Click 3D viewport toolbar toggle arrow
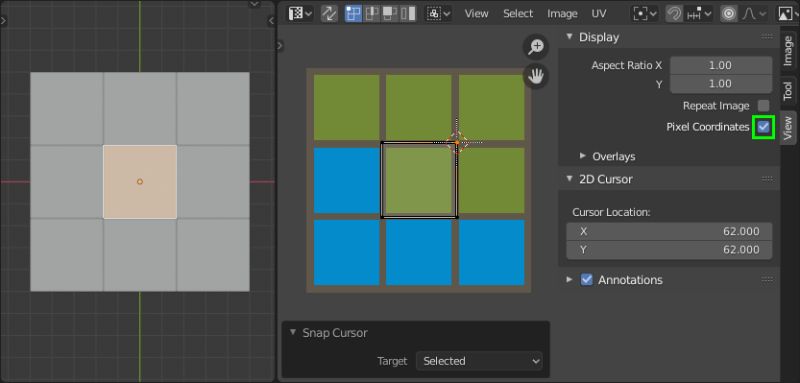Image resolution: width=800 pixels, height=383 pixels. pos(4,21)
